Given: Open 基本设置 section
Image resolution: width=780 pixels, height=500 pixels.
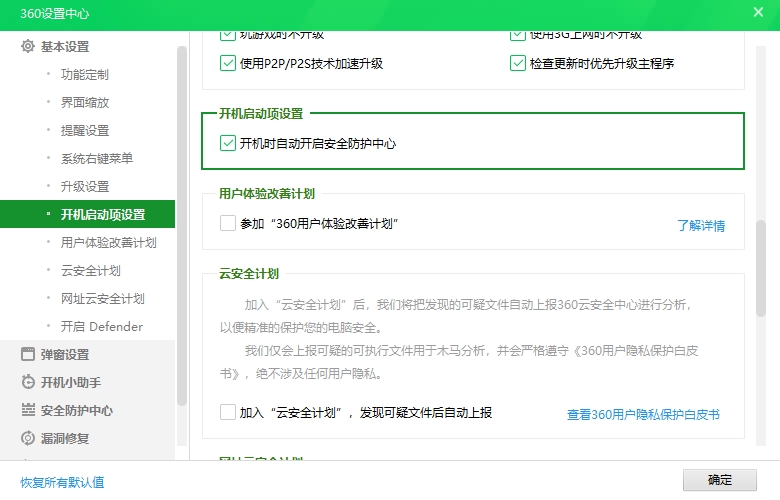Looking at the screenshot, I should click(x=65, y=47).
